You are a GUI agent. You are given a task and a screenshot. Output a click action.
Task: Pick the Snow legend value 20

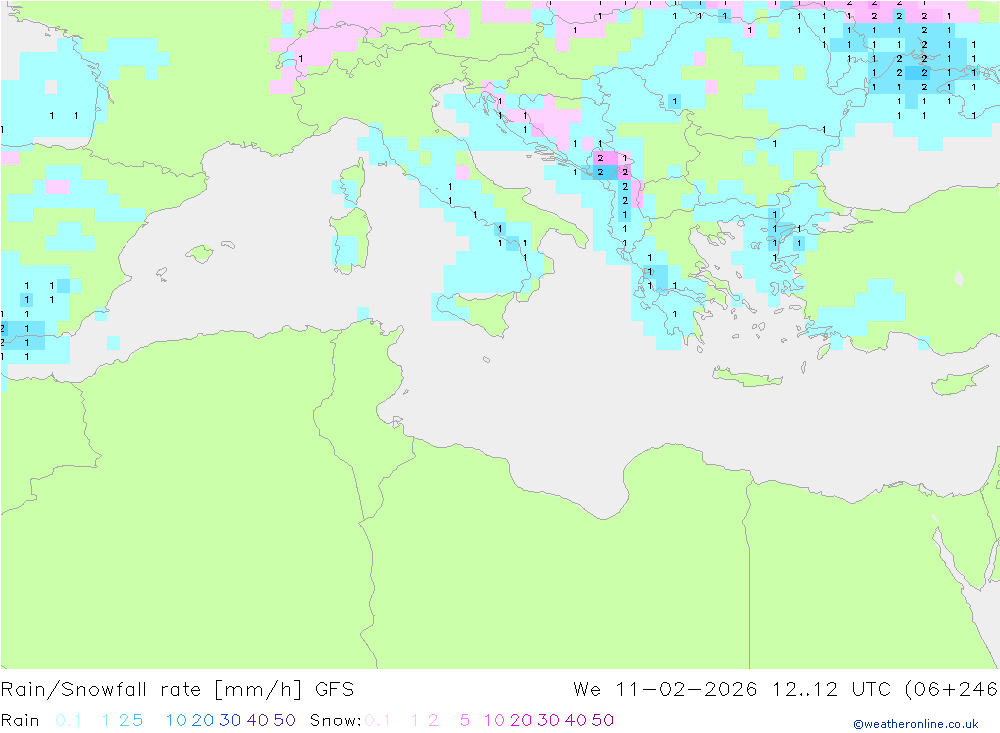(x=521, y=720)
